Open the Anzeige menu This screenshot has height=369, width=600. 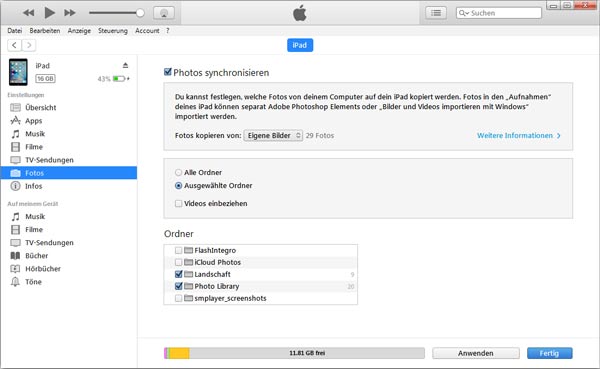click(79, 31)
